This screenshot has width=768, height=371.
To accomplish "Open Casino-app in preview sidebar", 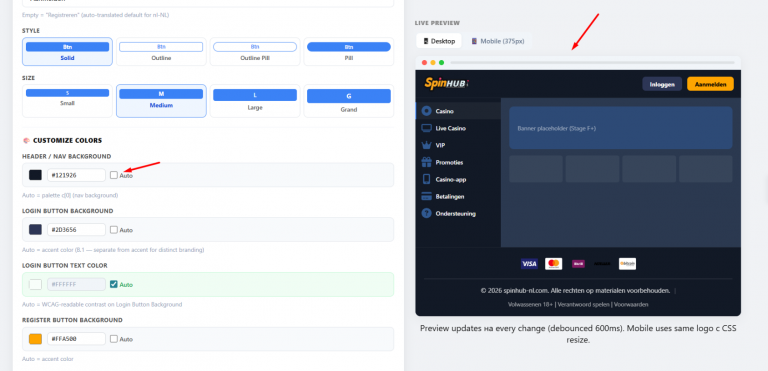I will [x=458, y=179].
